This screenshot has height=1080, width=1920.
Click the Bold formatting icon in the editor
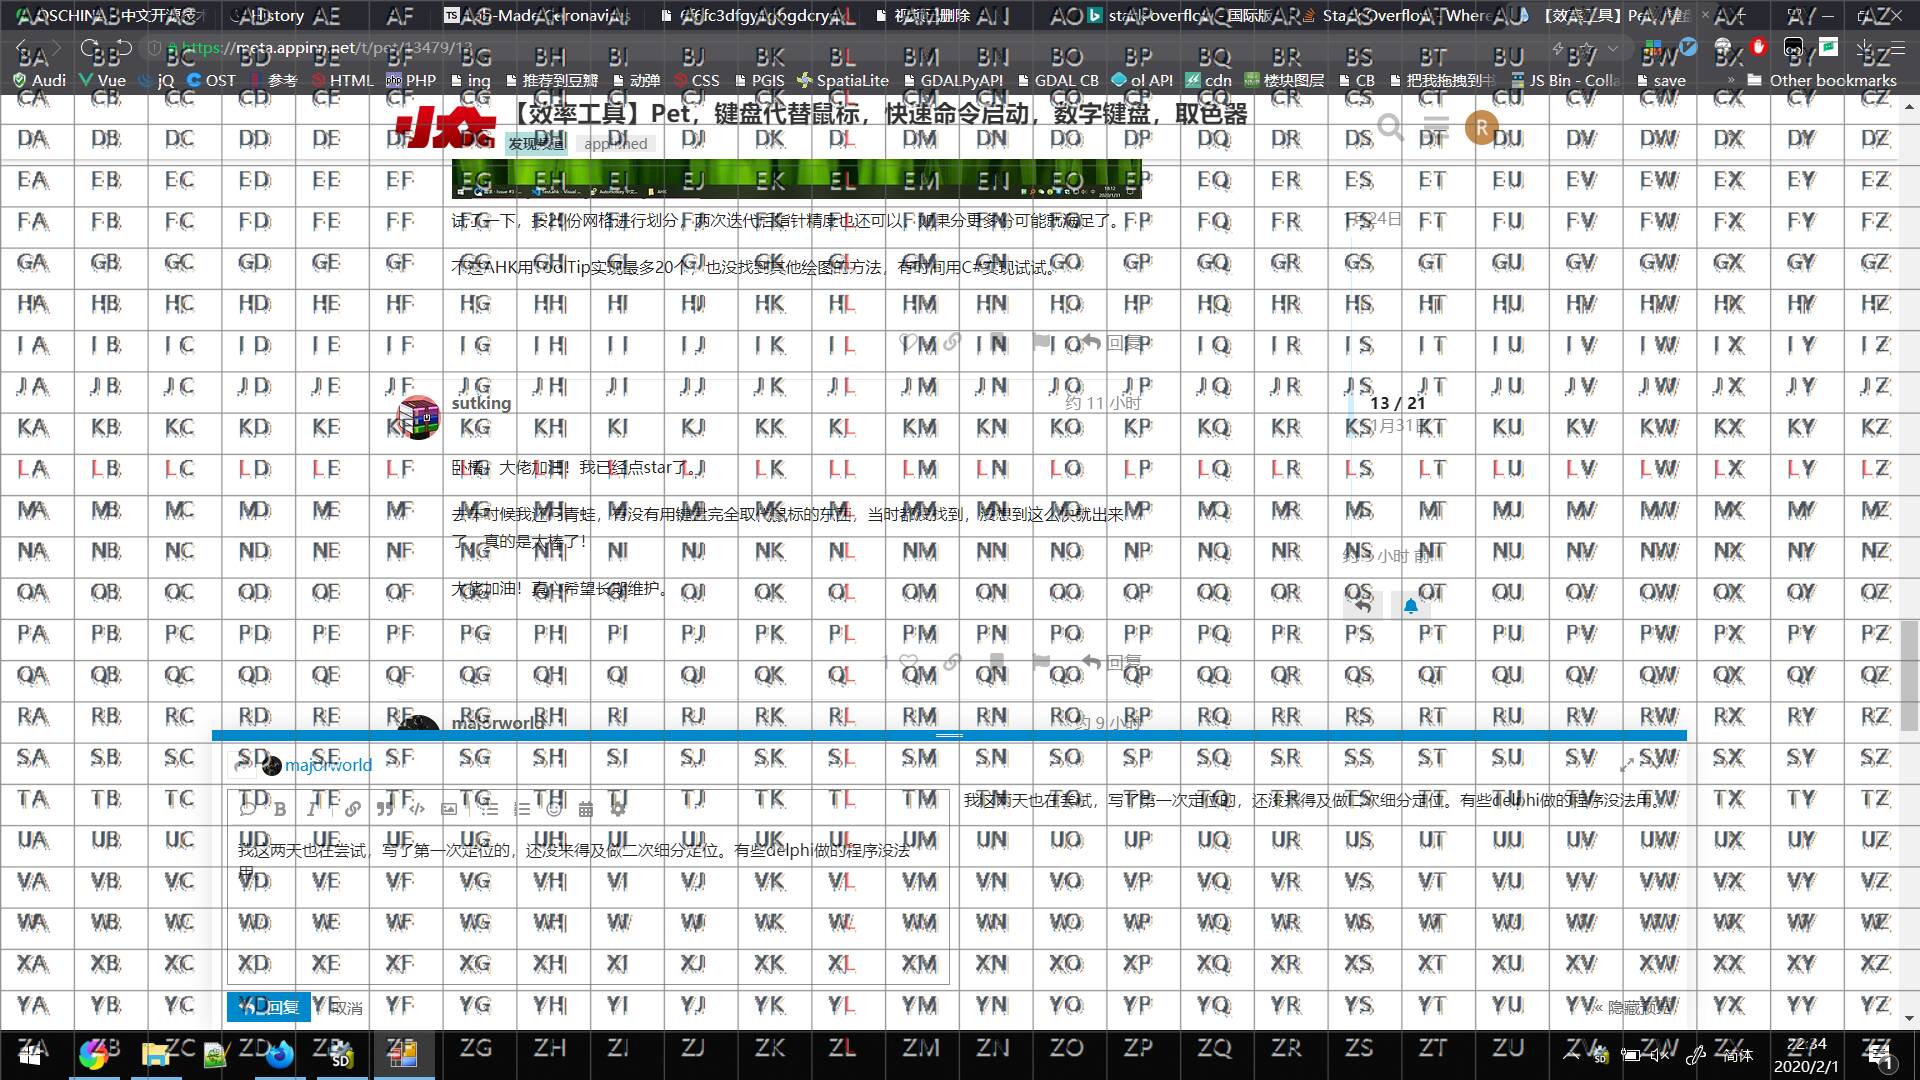click(281, 809)
